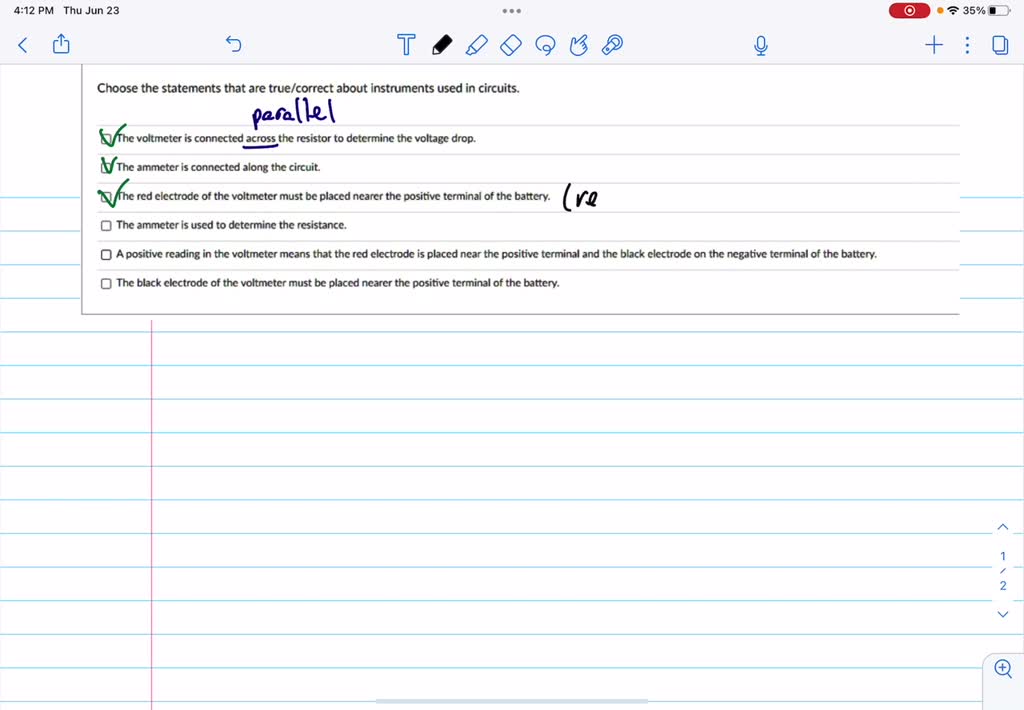
Task: Open the tape tool
Action: 611,45
